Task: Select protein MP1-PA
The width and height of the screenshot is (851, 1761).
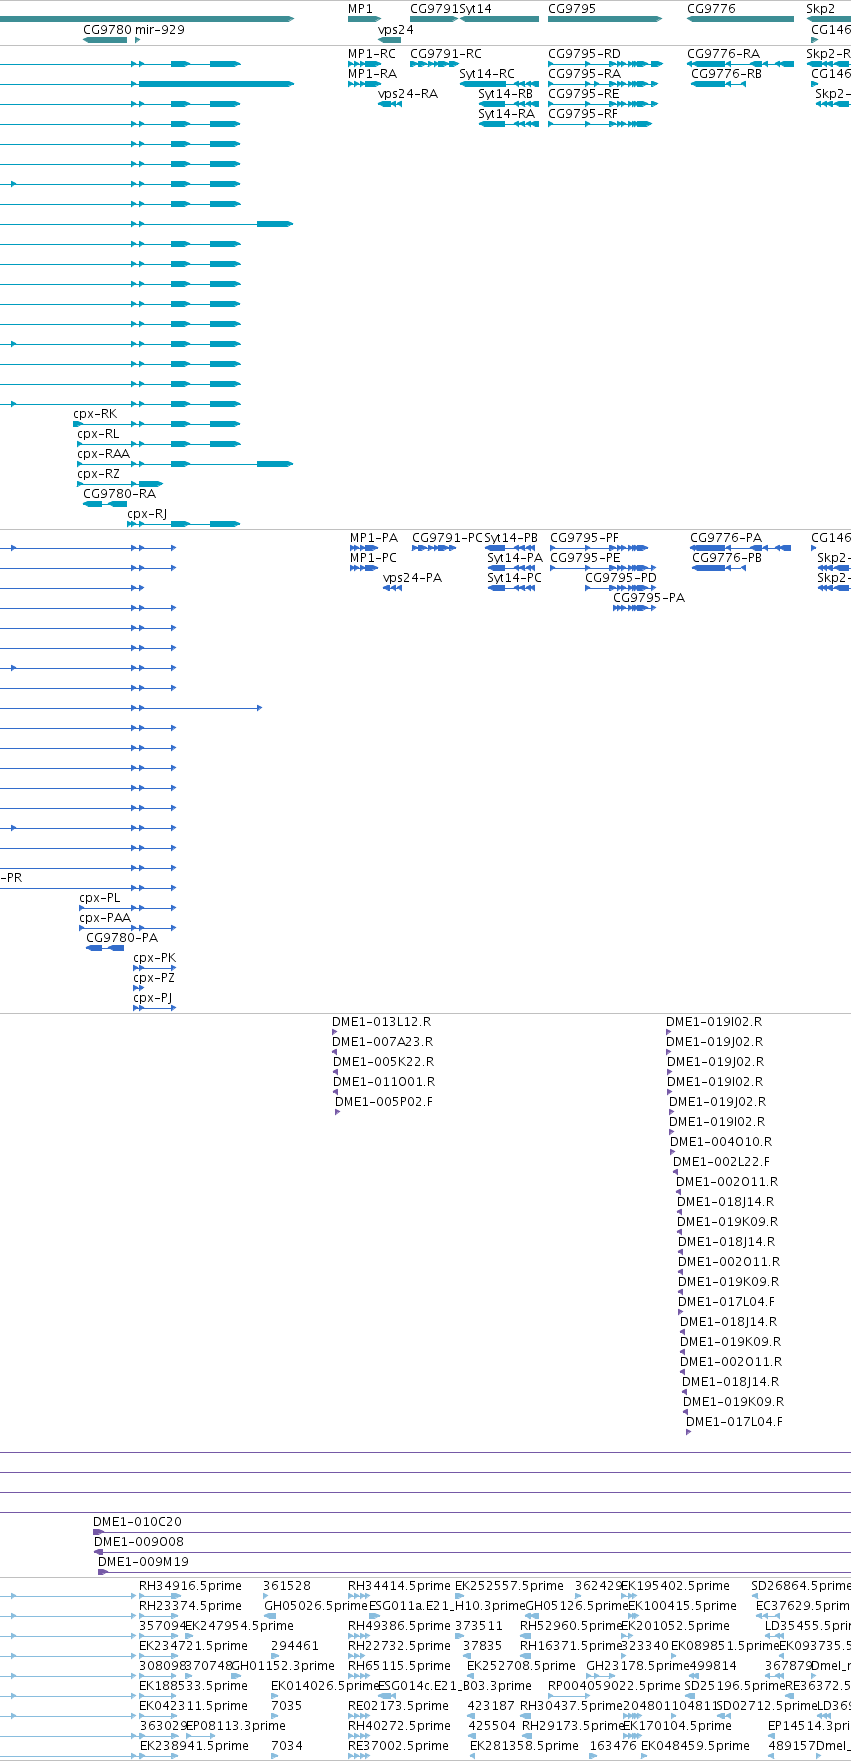Action: coord(374,538)
